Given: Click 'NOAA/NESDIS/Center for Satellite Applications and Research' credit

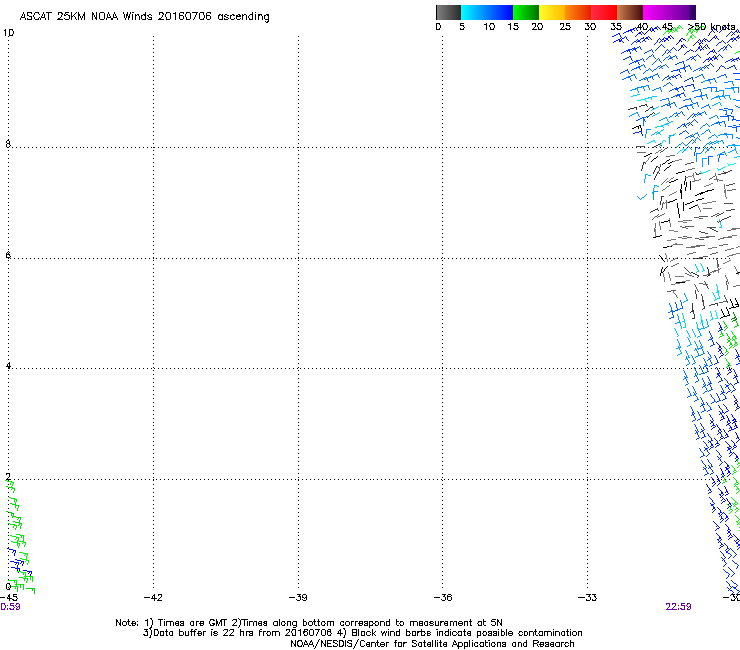Looking at the screenshot, I should (x=432, y=644).
